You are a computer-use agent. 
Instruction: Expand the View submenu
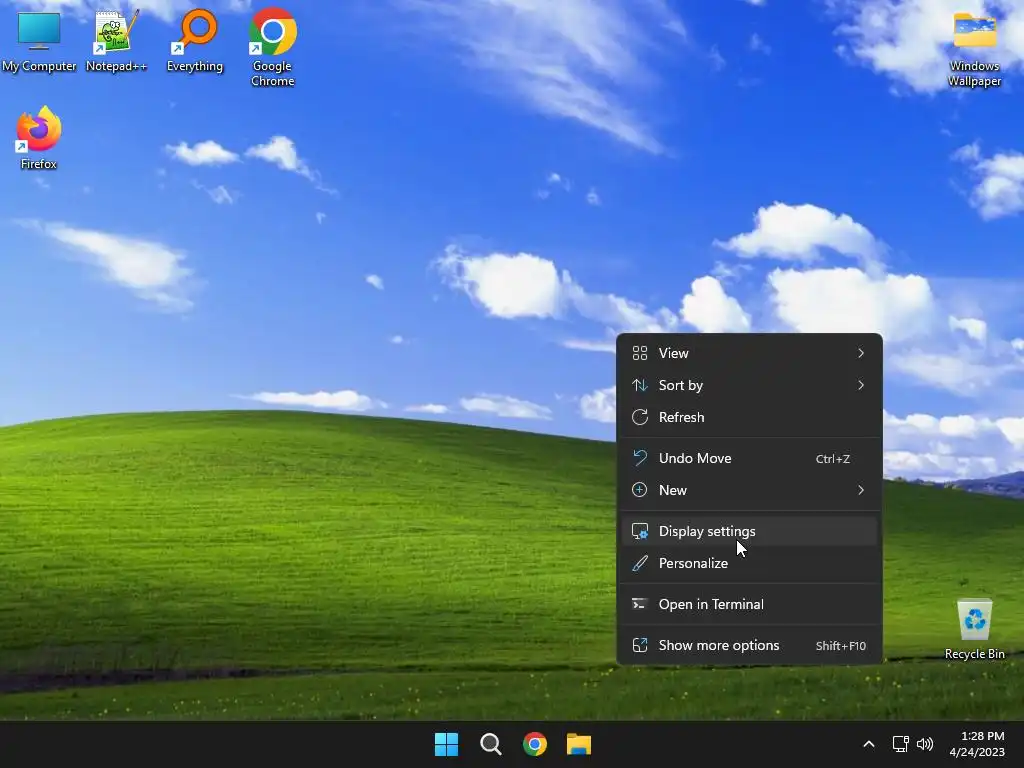(x=749, y=353)
